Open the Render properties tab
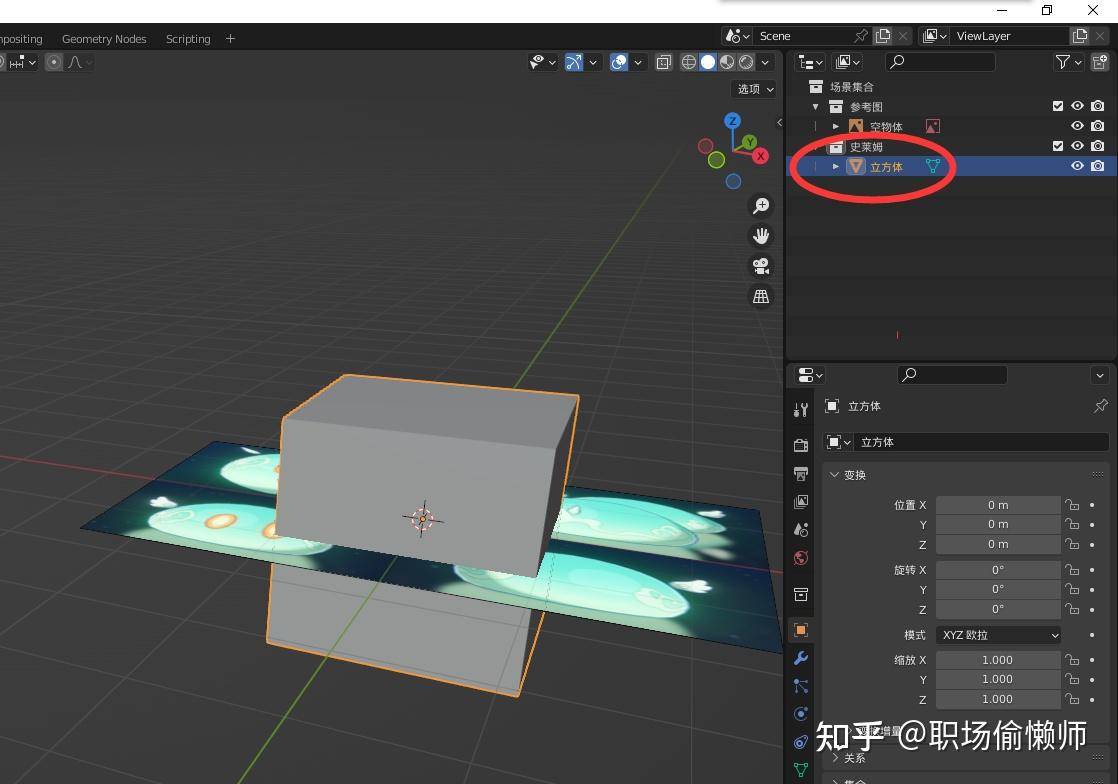 pos(801,445)
